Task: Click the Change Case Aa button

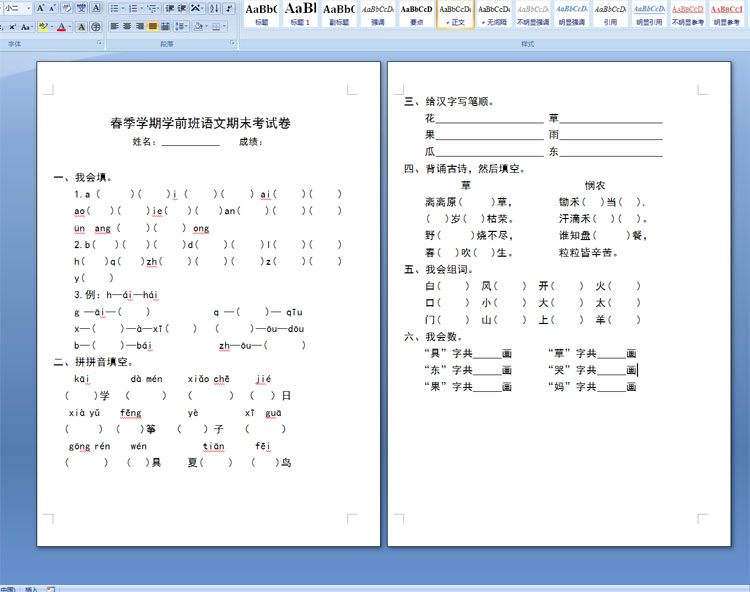Action: click(25, 27)
